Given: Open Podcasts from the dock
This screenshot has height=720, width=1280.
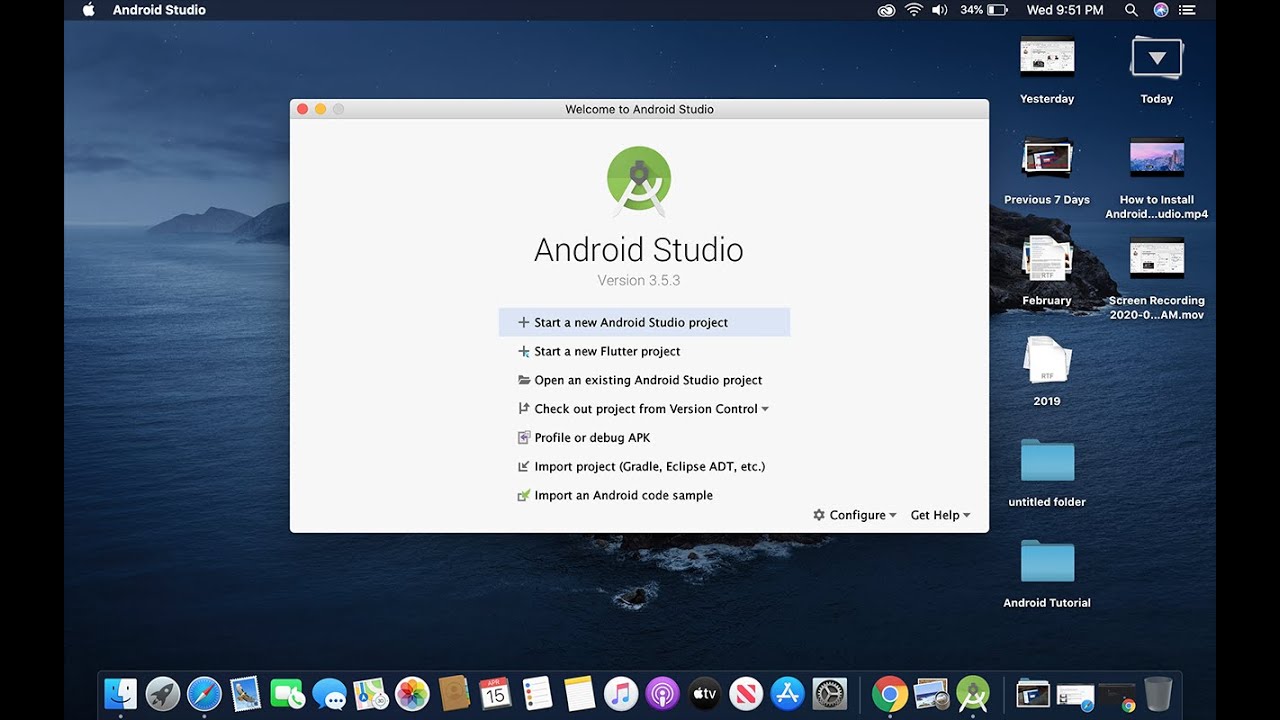Looking at the screenshot, I should (x=662, y=693).
